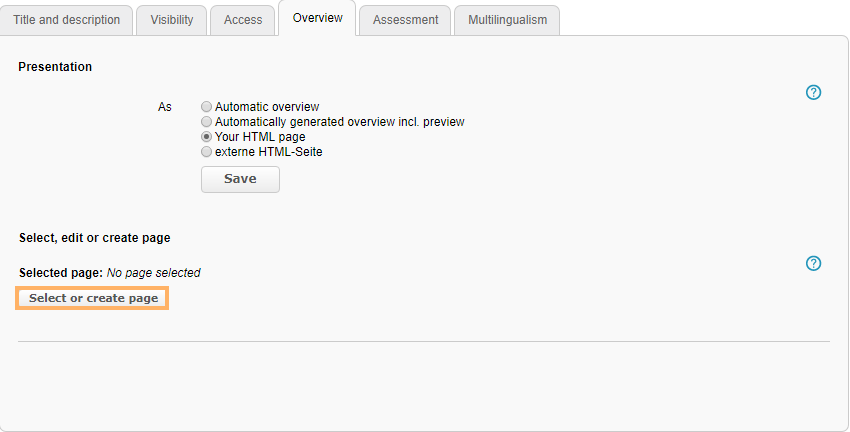This screenshot has height=432, width=850.
Task: Select the Automatic overview radio option
Action: (x=207, y=107)
